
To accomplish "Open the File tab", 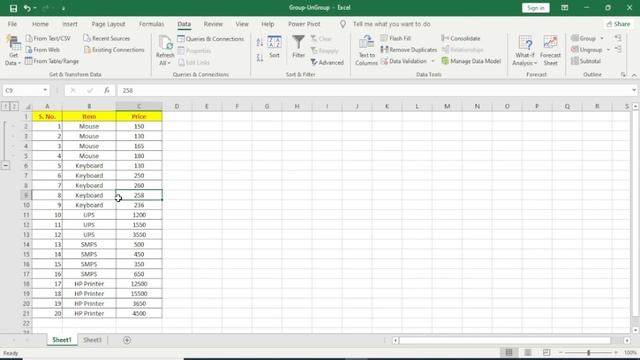I will pyautogui.click(x=12, y=24).
